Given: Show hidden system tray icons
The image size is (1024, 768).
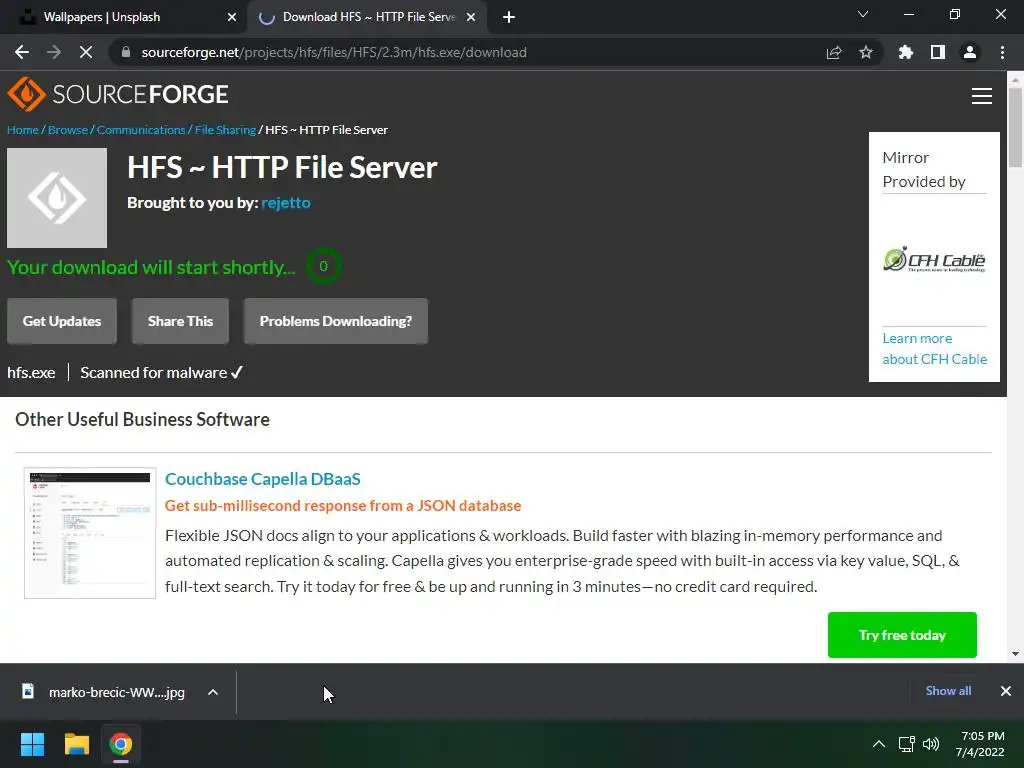Looking at the screenshot, I should click(x=879, y=744).
